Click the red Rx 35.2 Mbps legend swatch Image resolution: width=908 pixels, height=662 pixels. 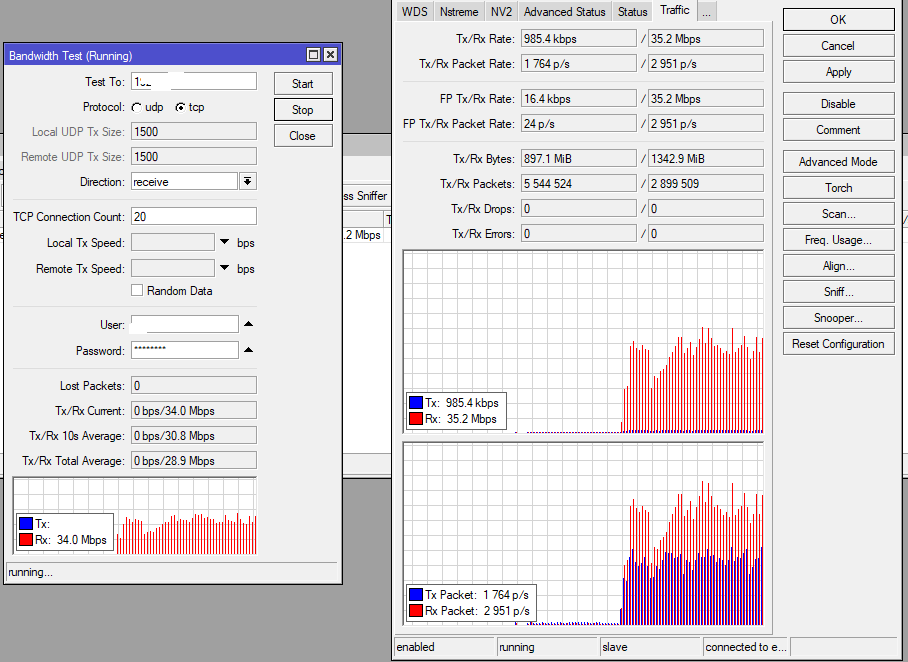416,419
